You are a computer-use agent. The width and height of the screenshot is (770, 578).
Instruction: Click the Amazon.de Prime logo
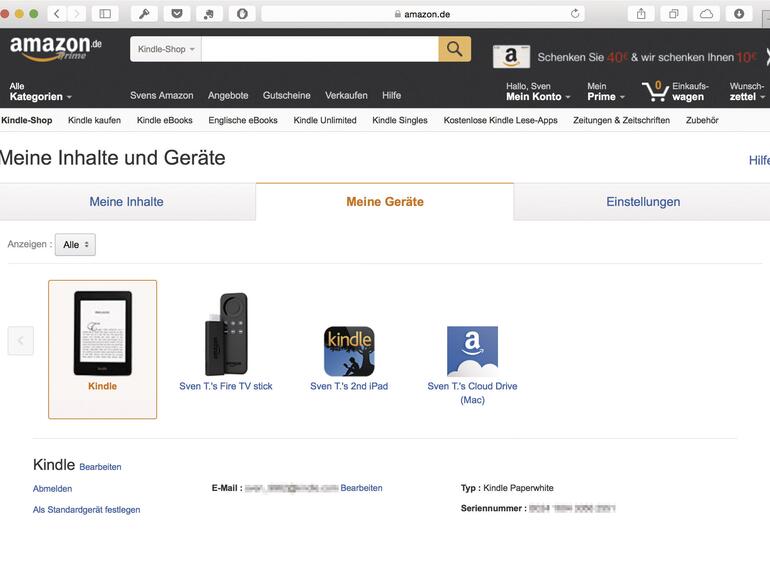55,48
